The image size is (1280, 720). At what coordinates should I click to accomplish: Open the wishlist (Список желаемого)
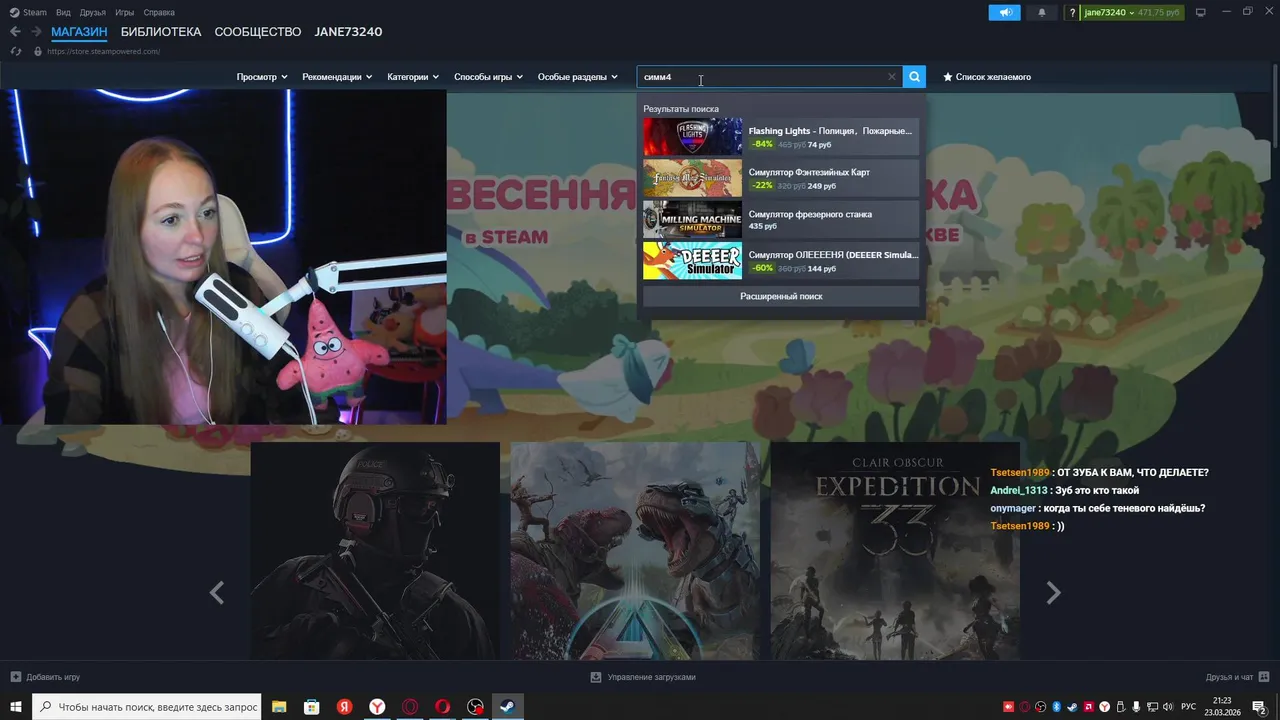(987, 77)
